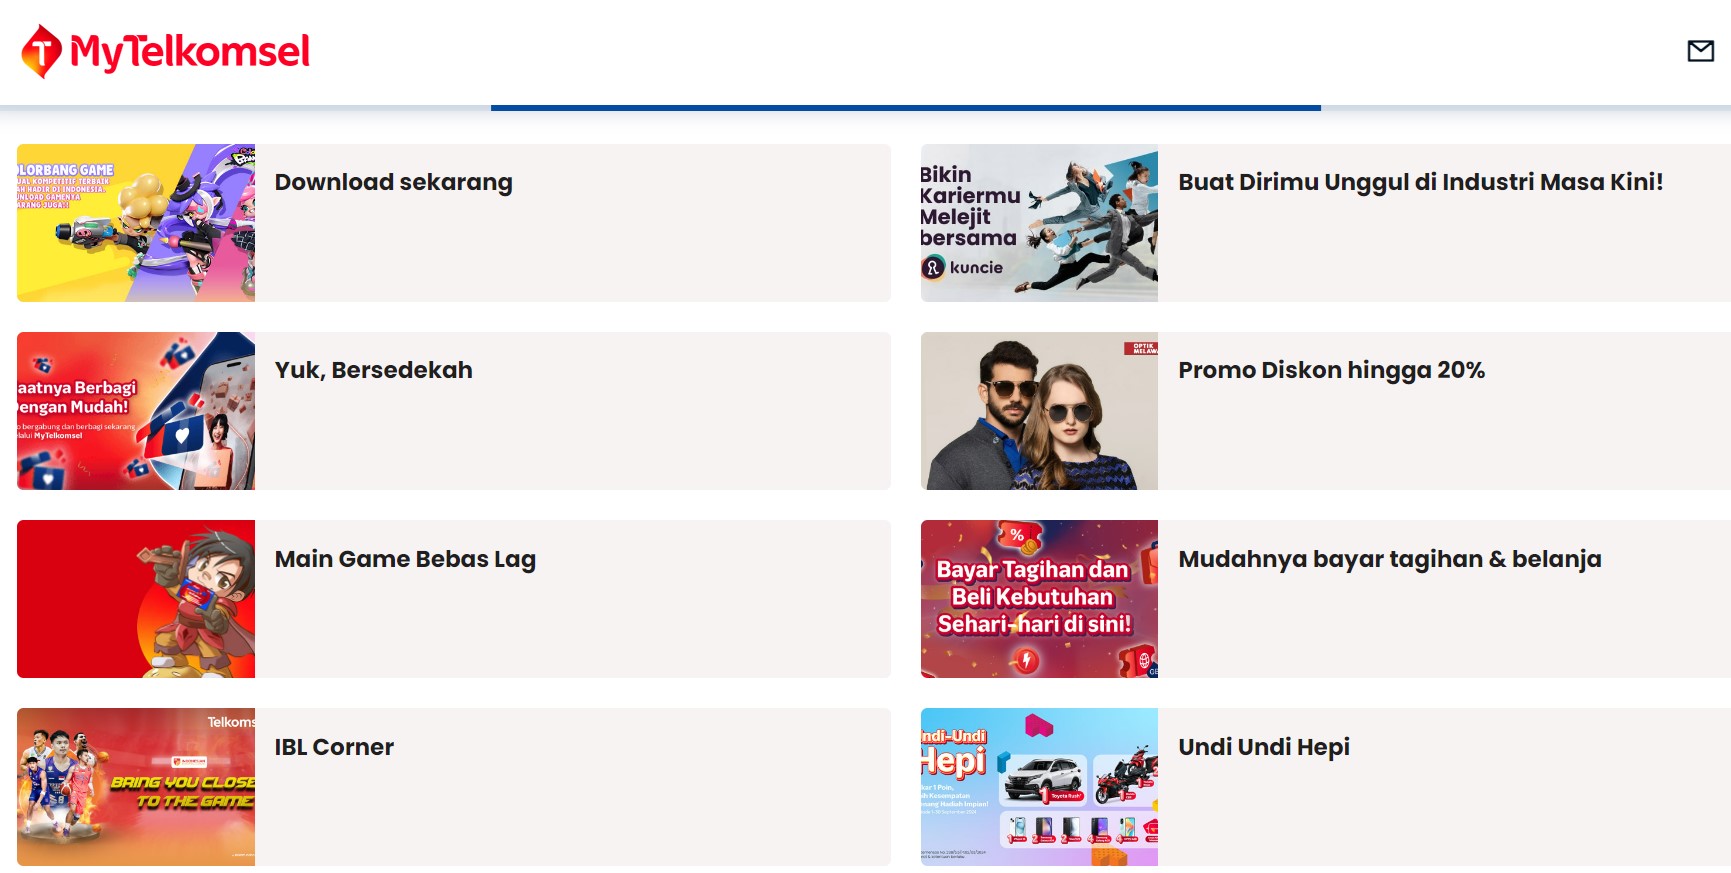1731x873 pixels.
Task: Select the "Main Game Bebas Lag" title
Action: click(405, 559)
